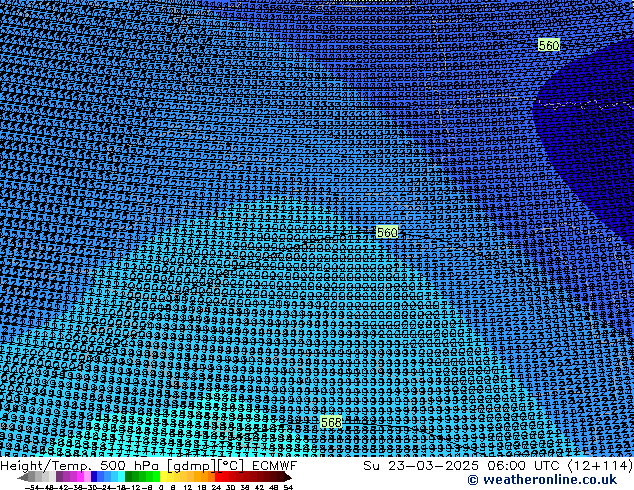Click the 568 height contour label
This screenshot has height=490, width=634.
click(x=331, y=422)
